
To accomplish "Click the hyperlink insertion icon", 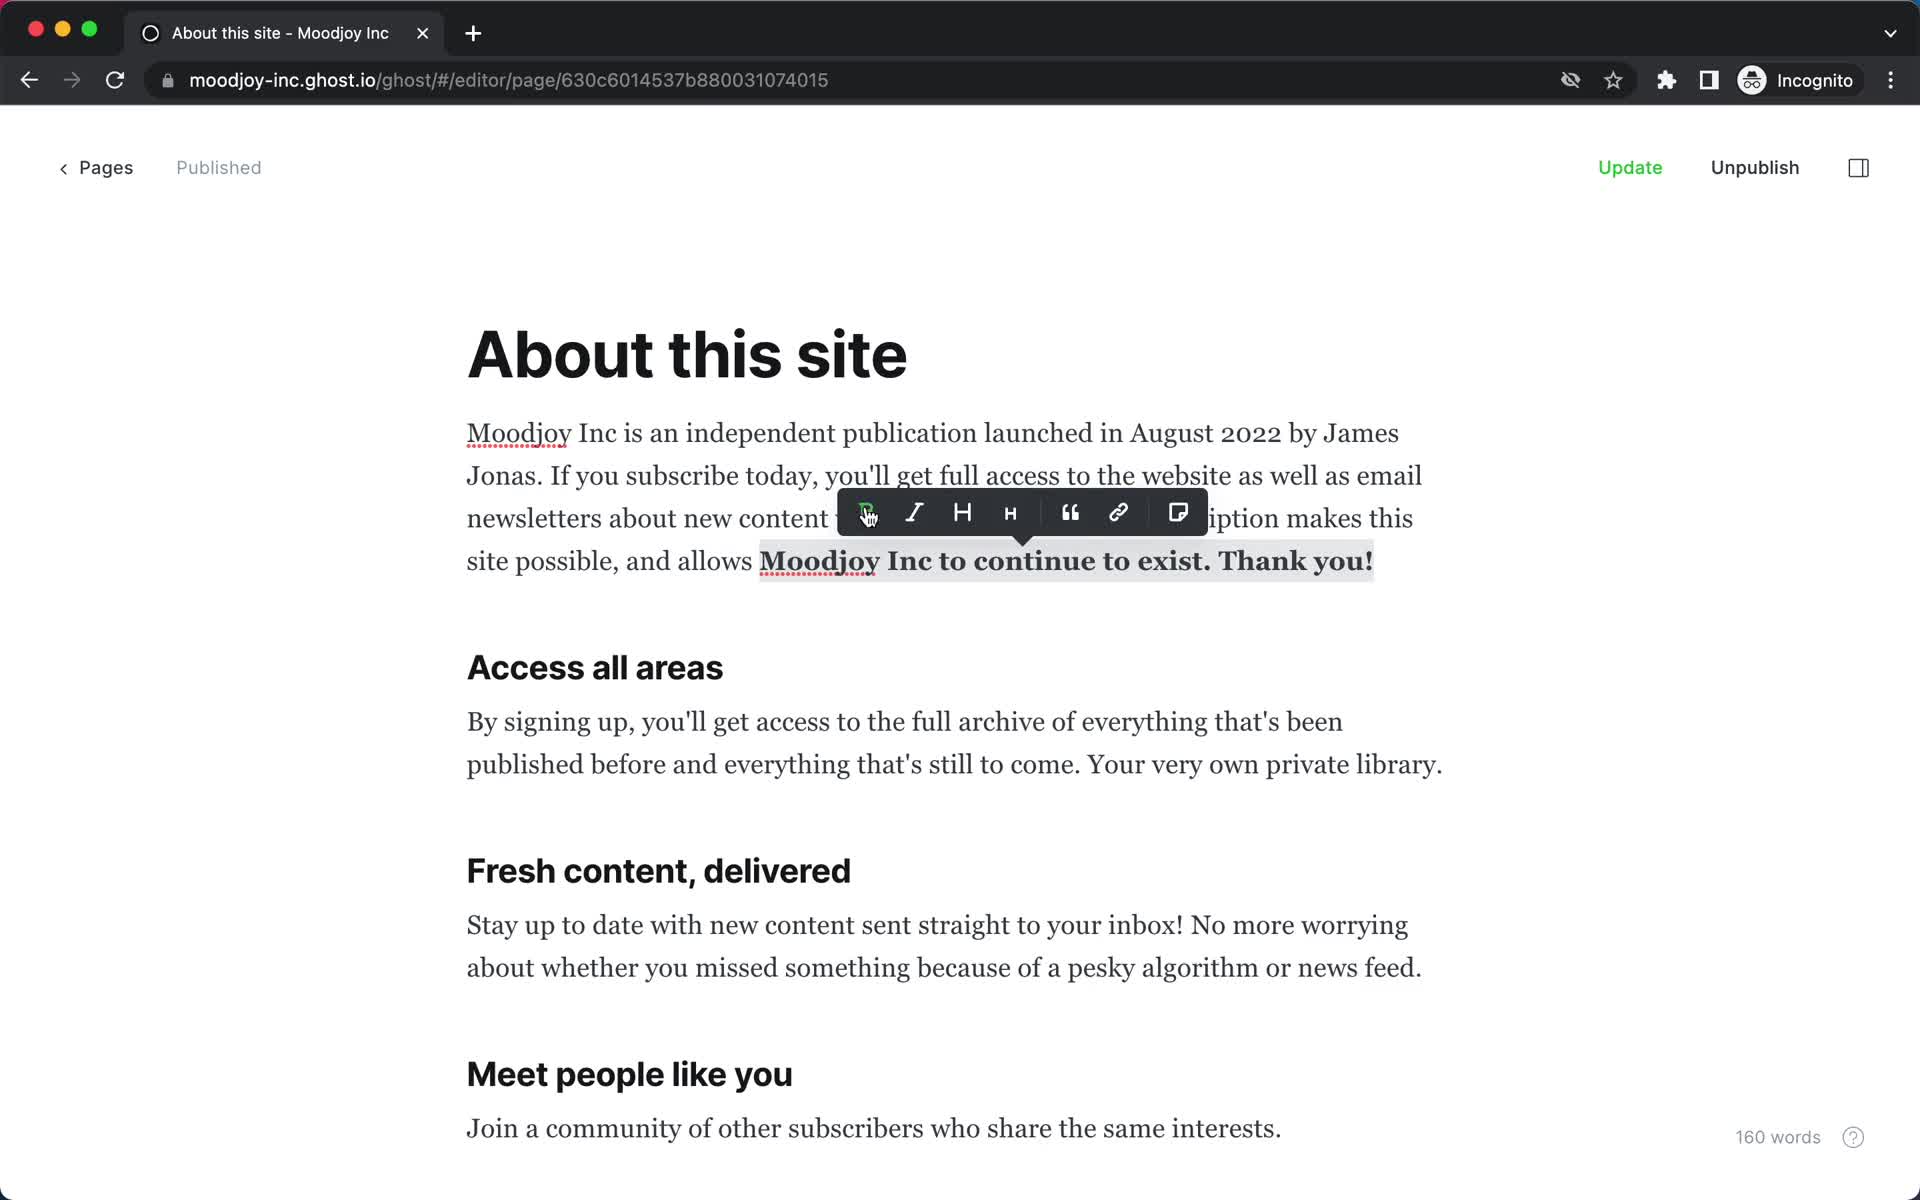I will pos(1120,513).
